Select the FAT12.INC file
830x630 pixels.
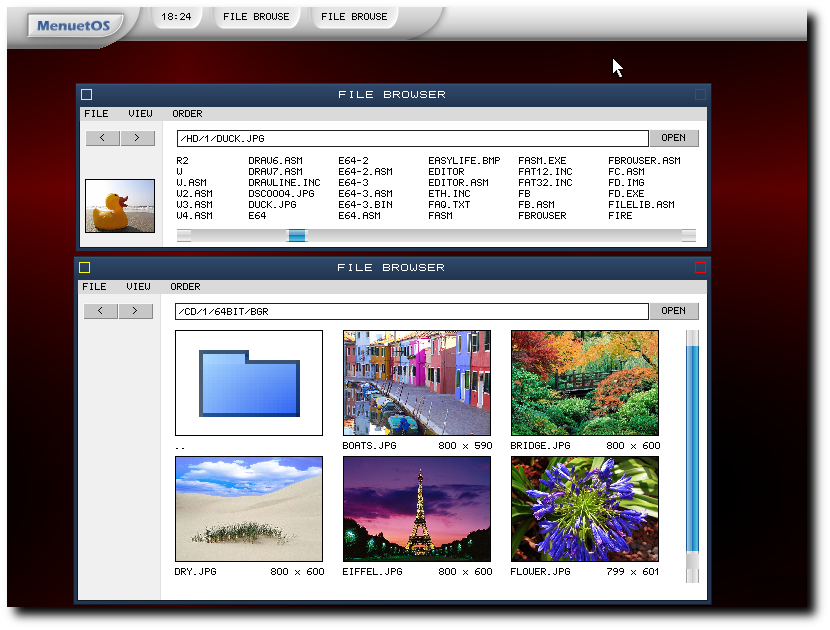(545, 172)
